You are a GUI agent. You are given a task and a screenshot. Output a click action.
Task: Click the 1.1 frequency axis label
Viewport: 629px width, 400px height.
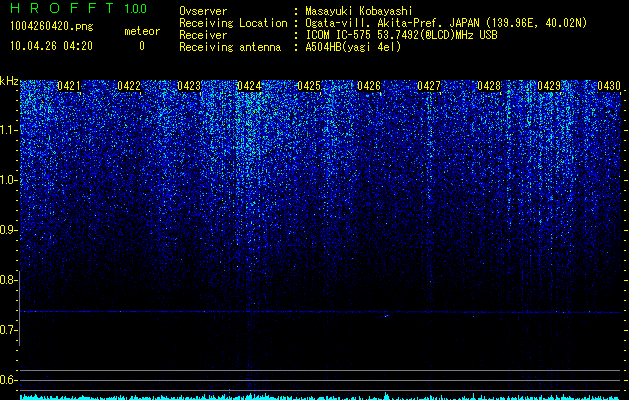pos(9,130)
